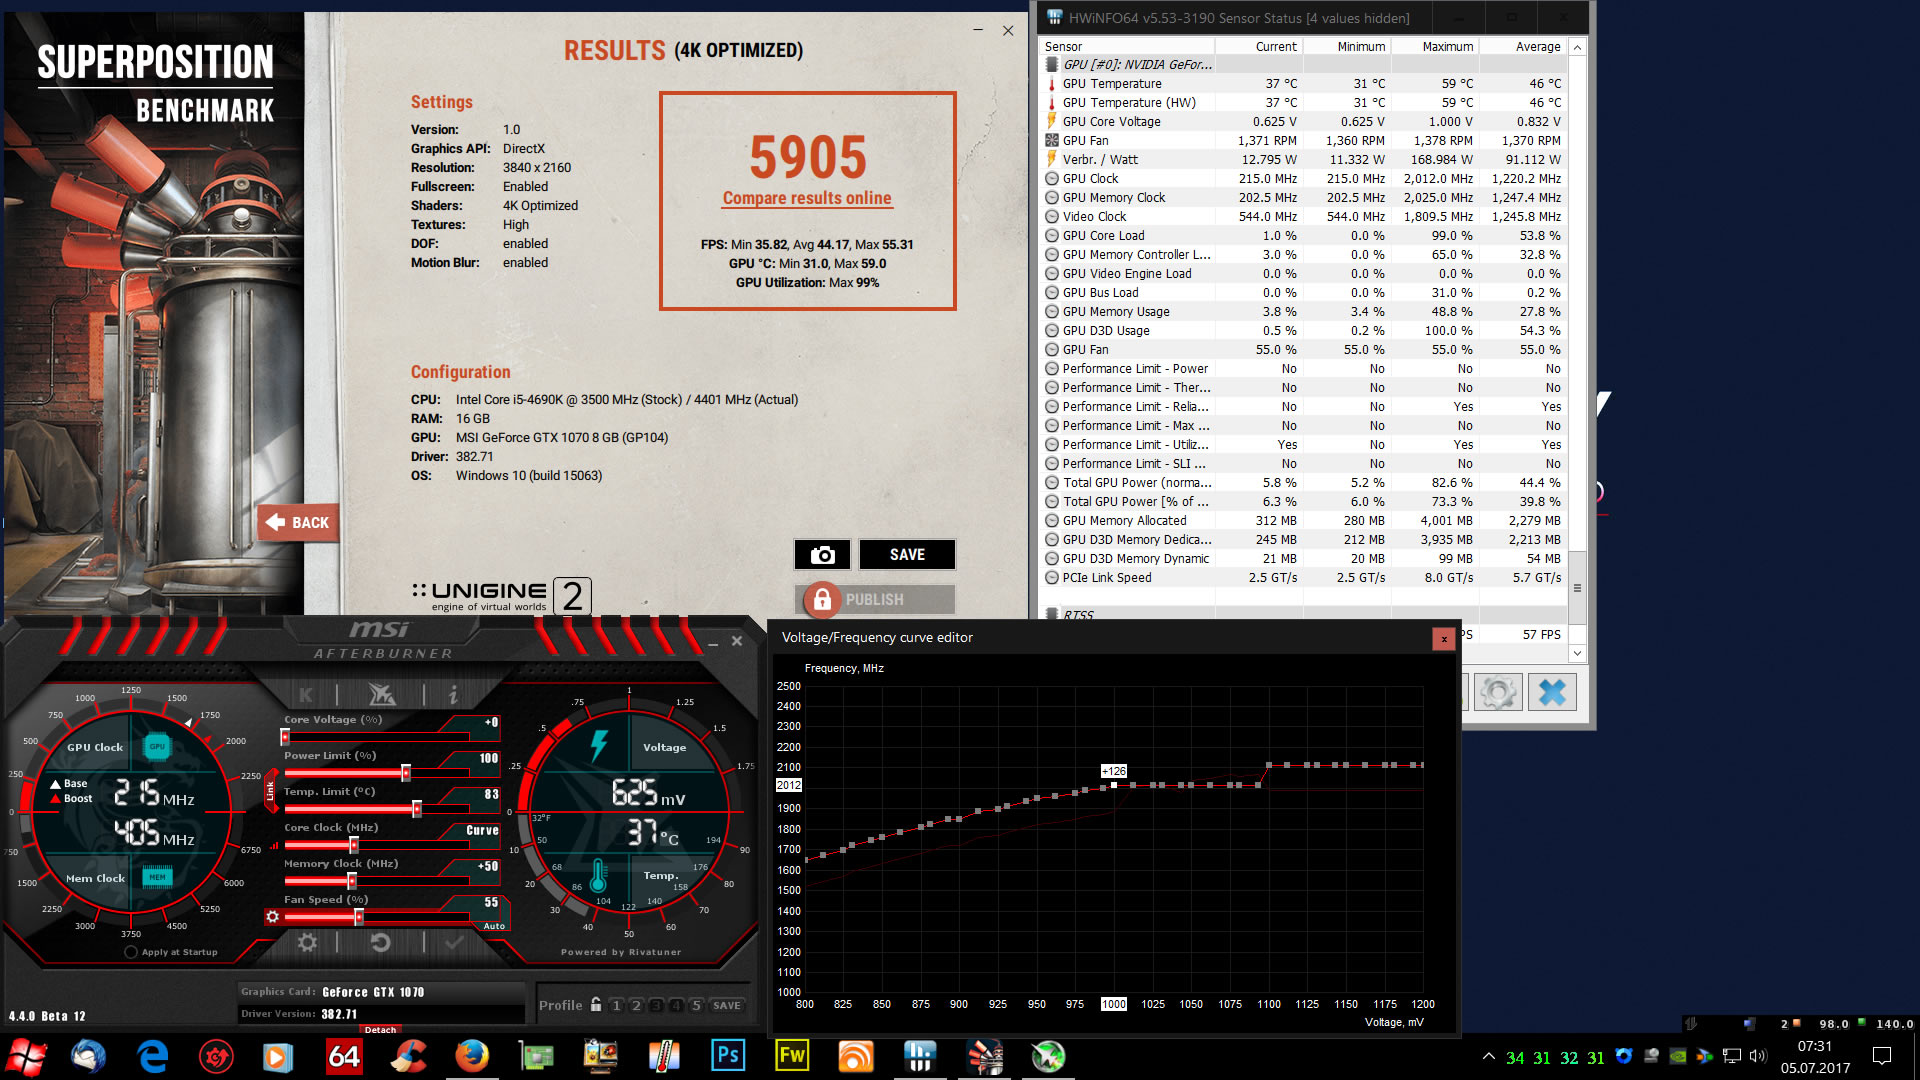
Task: Click the fan speed gear icon
Action: coord(272,917)
